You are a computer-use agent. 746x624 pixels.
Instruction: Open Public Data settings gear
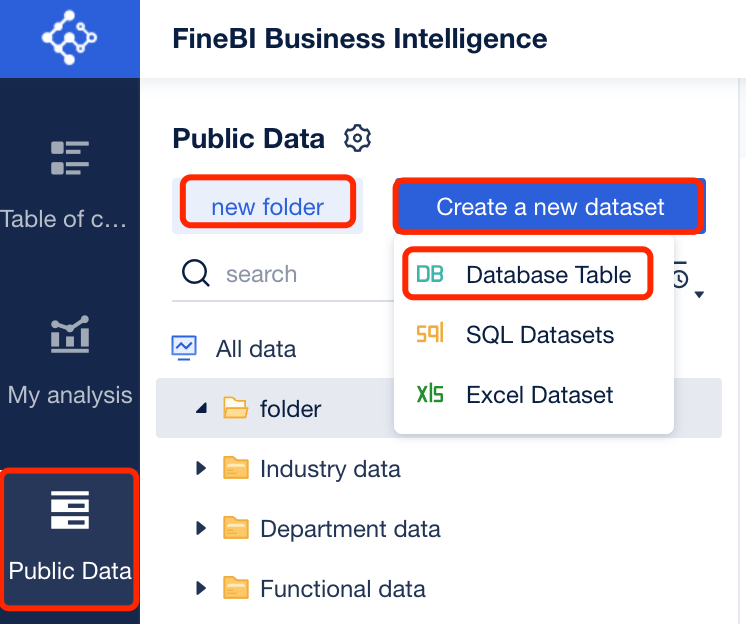(357, 138)
